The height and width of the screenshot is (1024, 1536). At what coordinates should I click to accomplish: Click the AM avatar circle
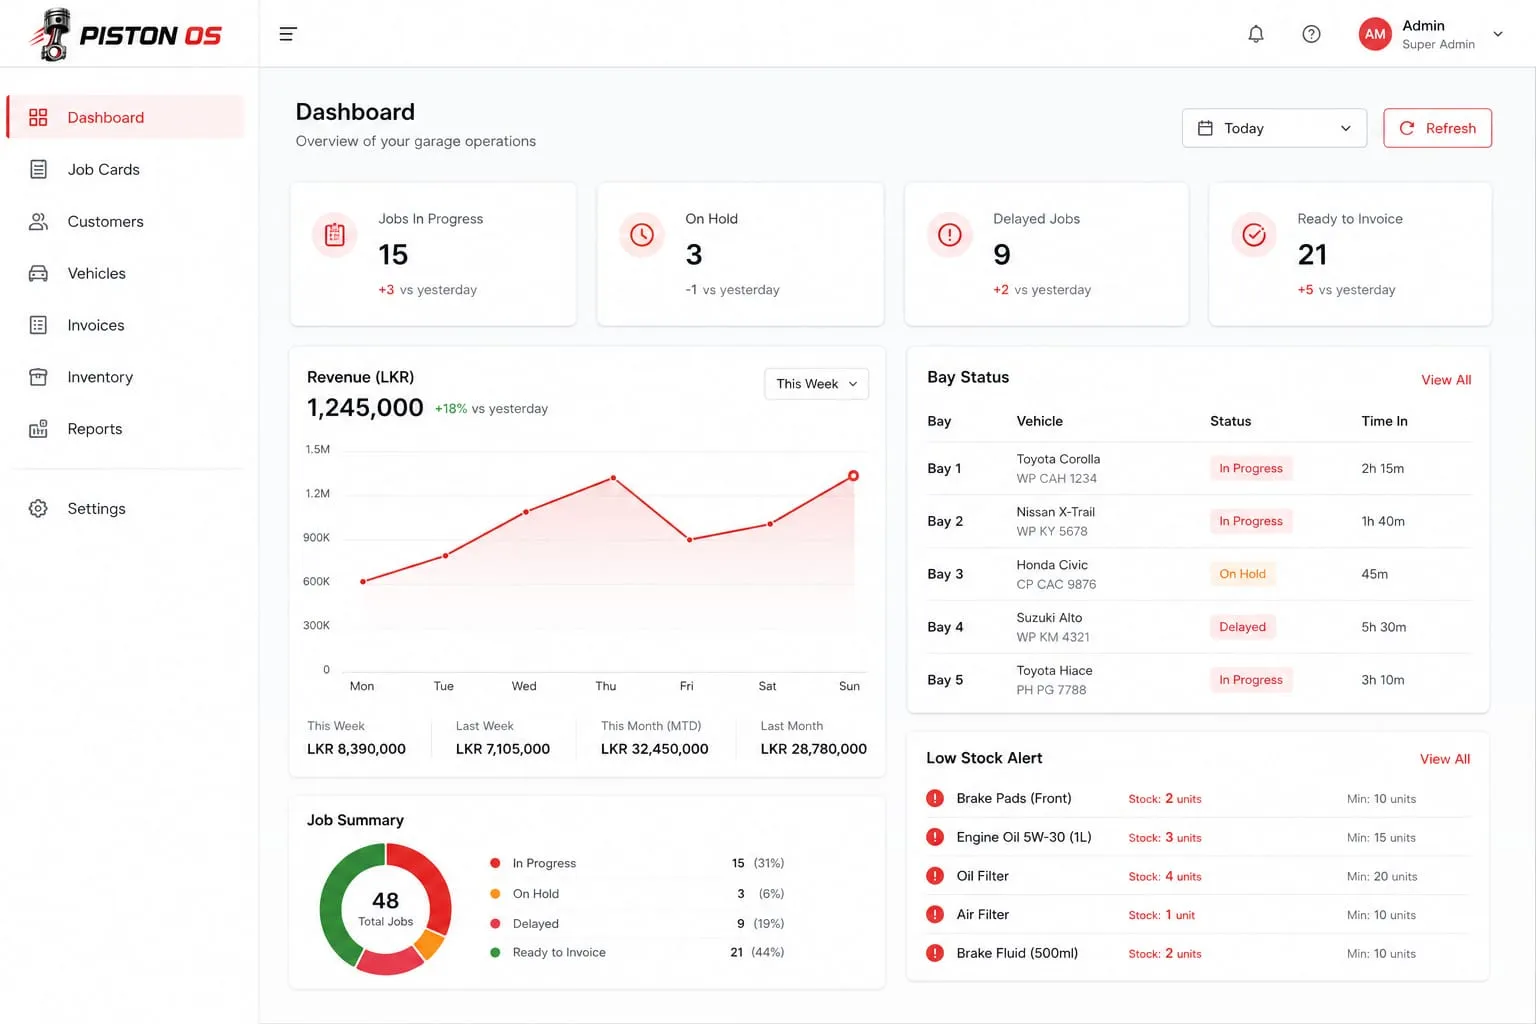[1375, 34]
